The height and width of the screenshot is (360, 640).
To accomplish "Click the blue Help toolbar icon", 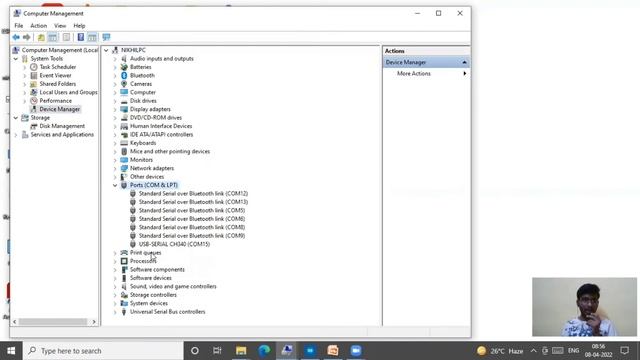I will [x=81, y=37].
